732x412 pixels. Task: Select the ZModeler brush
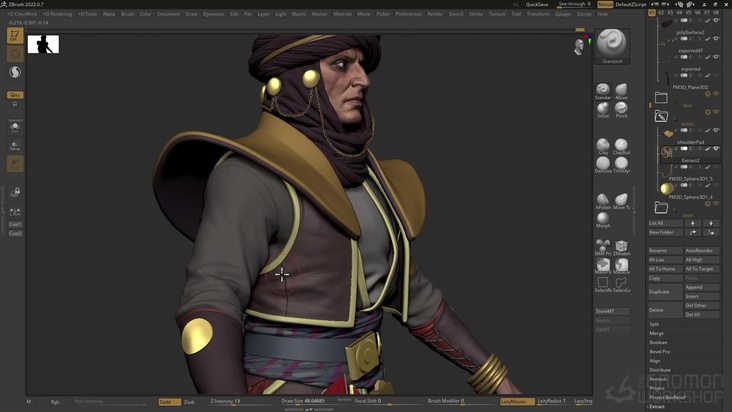pos(621,247)
